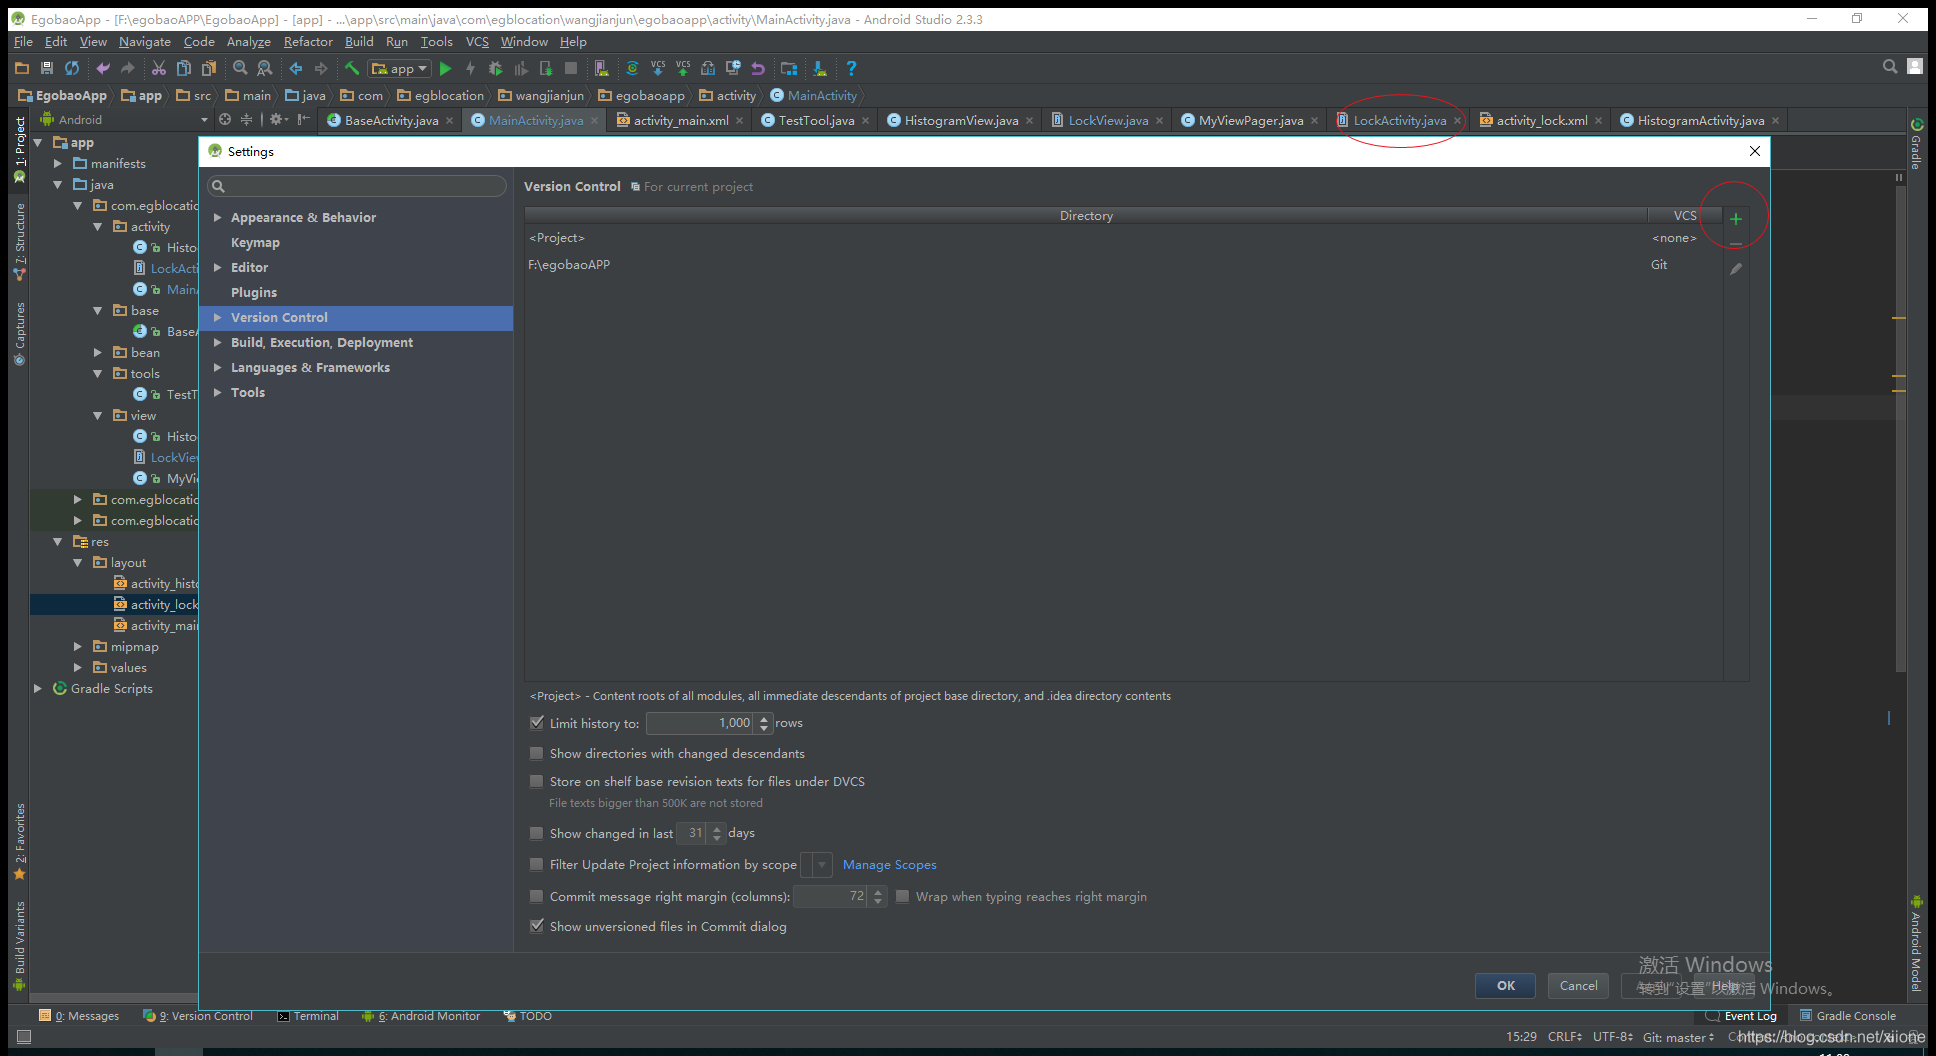Click the Undo arrow icon

click(102, 68)
